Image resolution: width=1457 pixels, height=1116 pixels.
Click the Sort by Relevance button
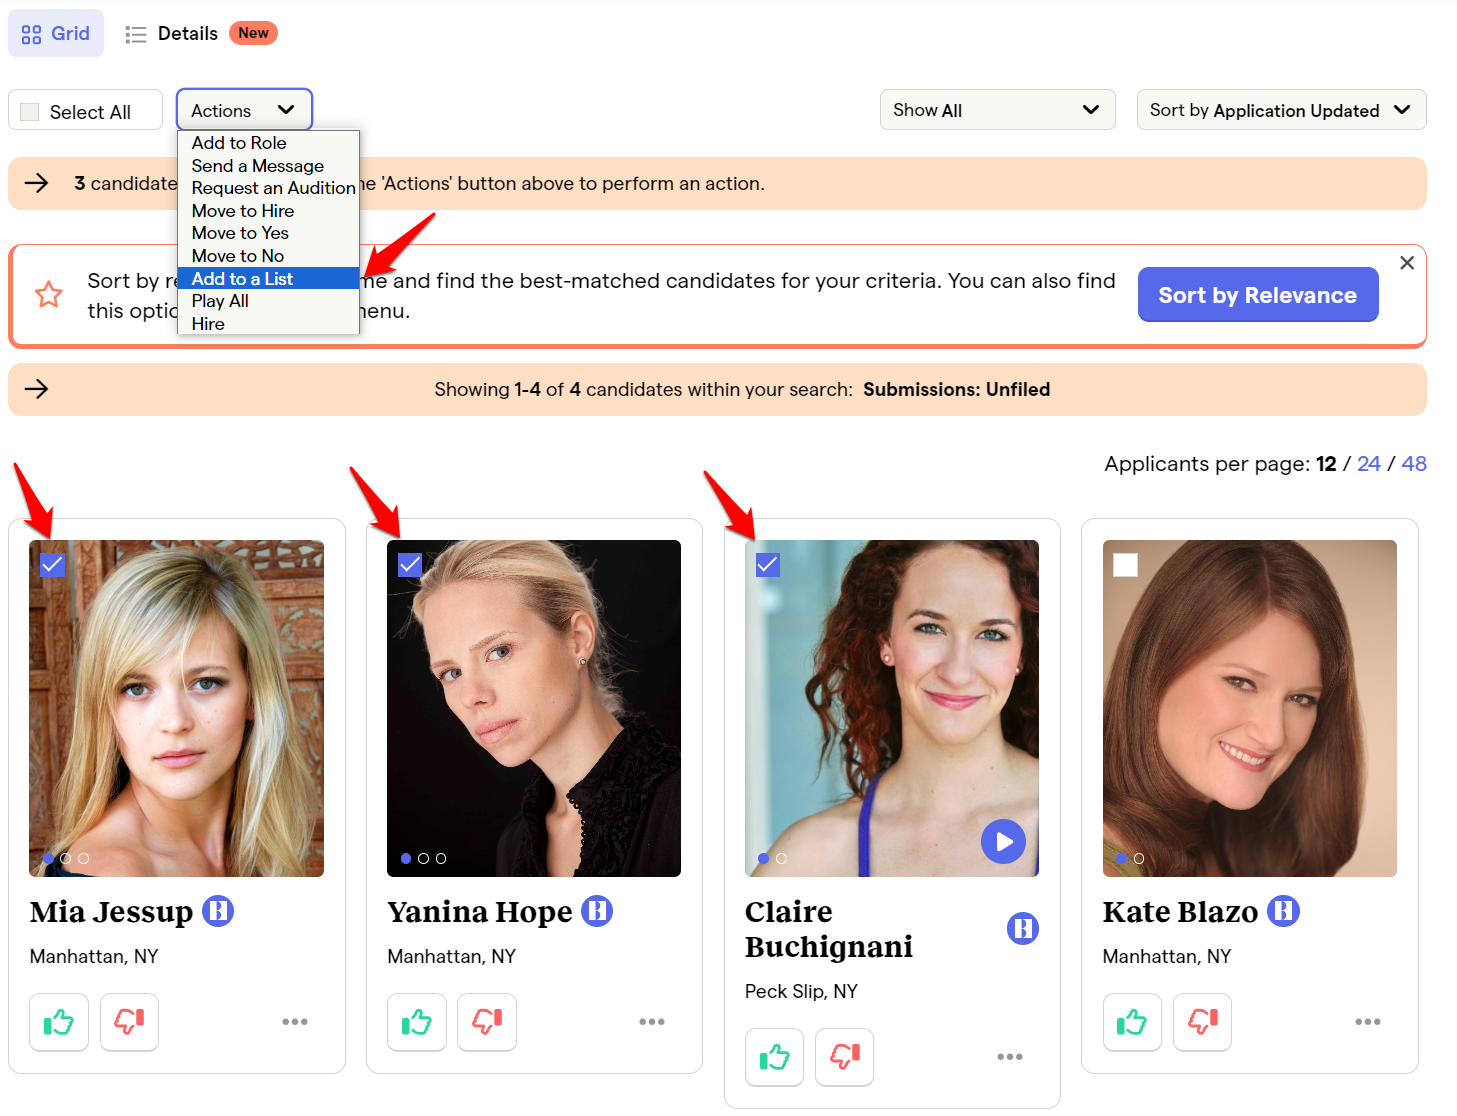click(x=1257, y=295)
